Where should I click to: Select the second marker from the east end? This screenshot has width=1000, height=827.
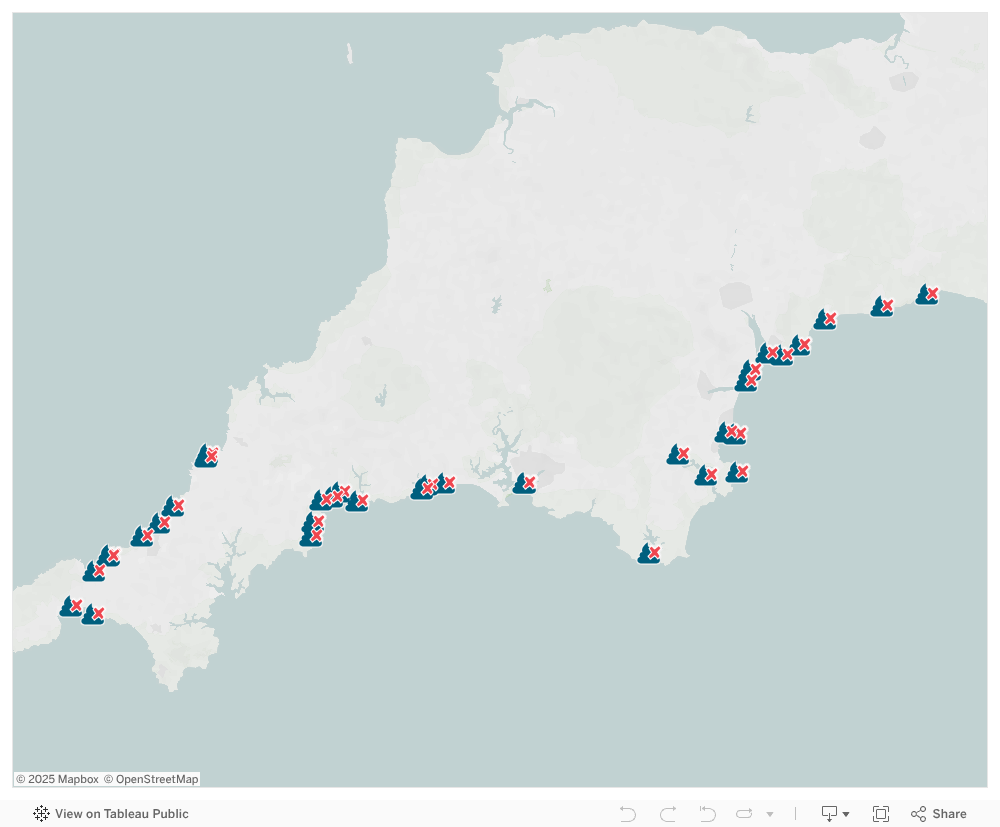[882, 307]
